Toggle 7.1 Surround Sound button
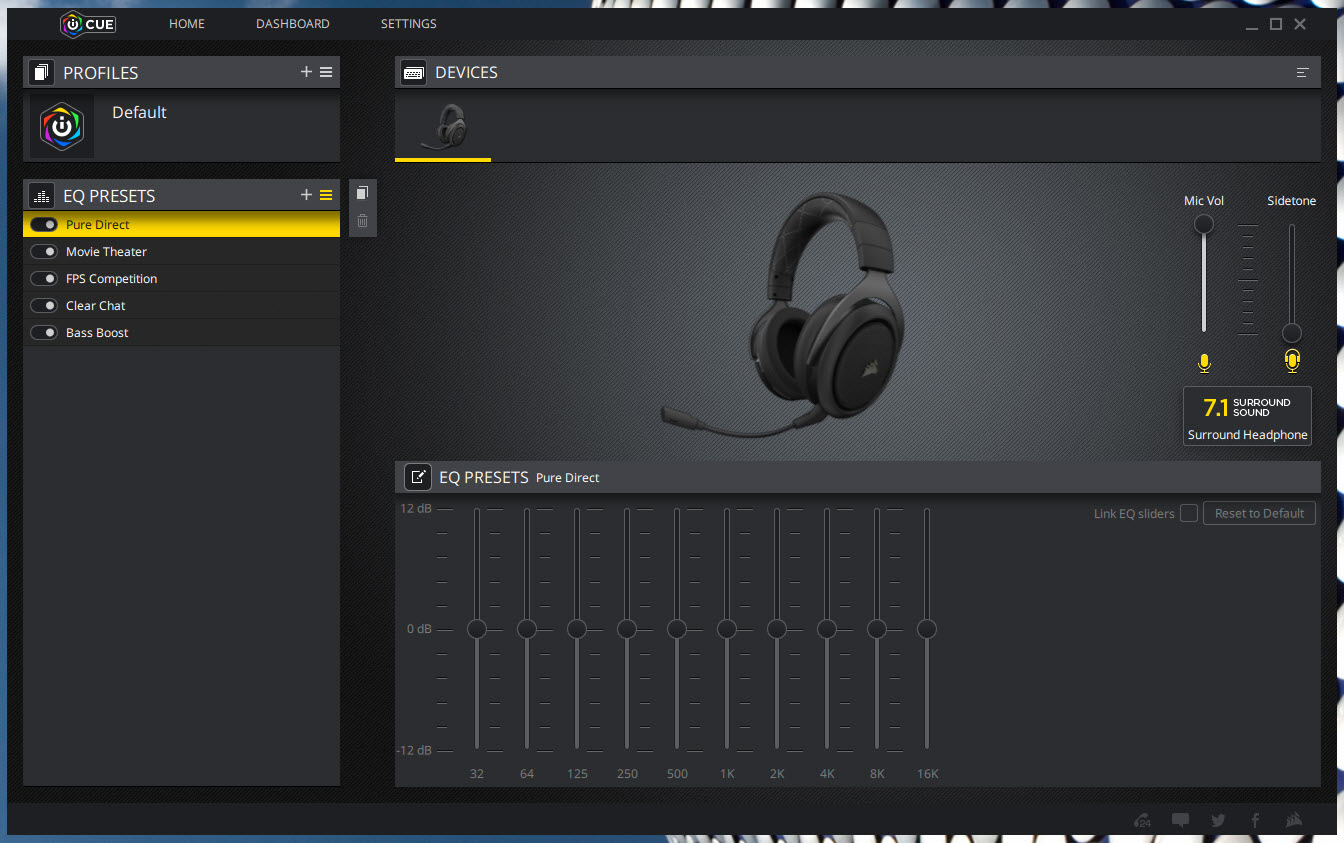Screen dimensions: 1344x843 point(1247,416)
